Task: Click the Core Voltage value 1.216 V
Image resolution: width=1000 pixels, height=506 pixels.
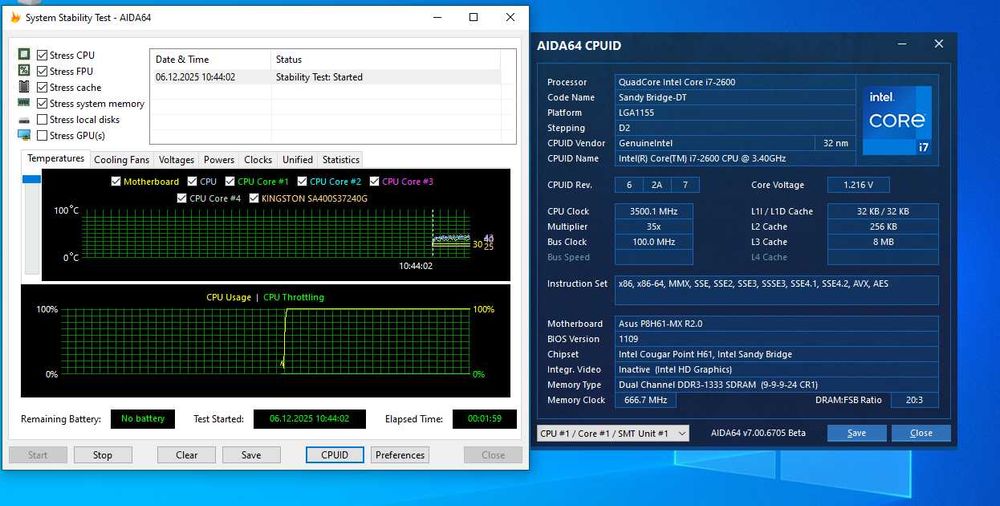Action: [858, 185]
